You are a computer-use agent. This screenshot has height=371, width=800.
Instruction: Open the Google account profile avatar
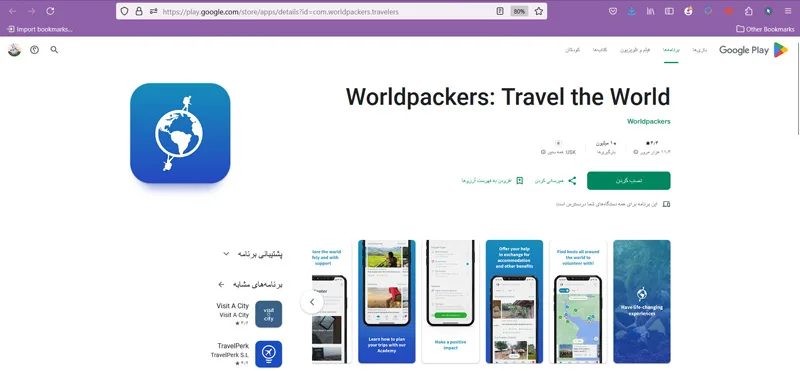[x=14, y=50]
